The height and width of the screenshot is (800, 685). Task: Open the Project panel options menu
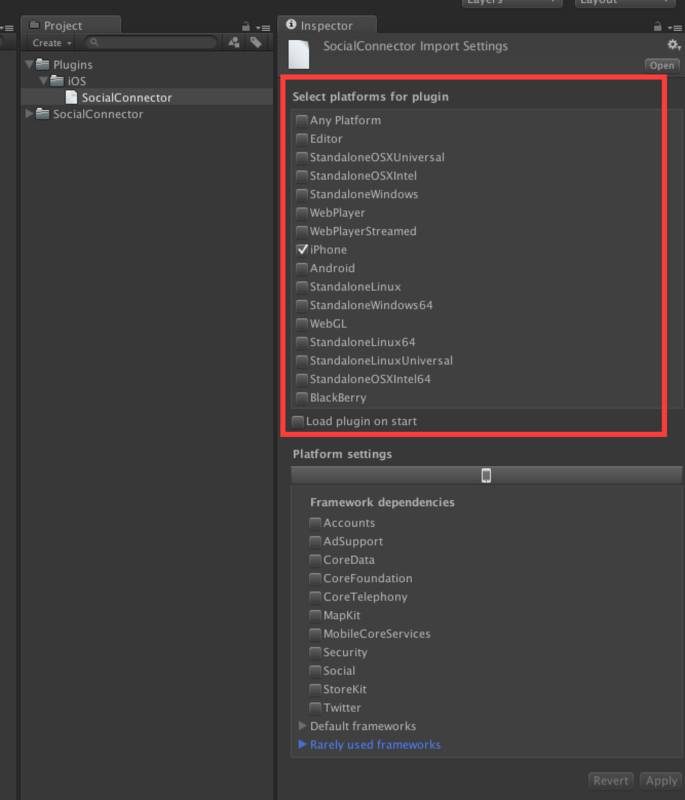263,28
